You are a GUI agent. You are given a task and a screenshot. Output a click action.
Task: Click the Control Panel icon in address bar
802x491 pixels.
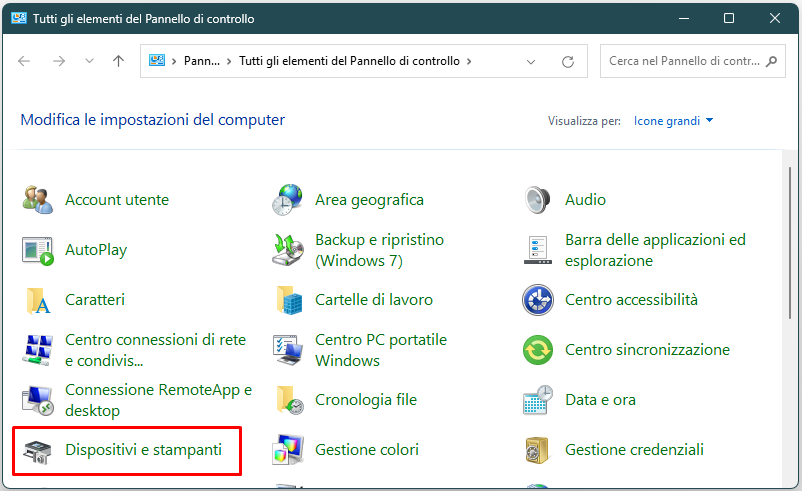157,60
